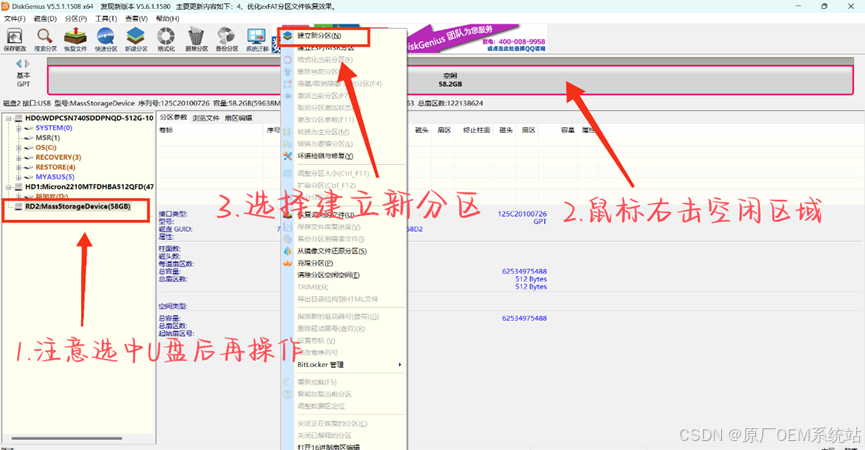Select the RECOVERY(3) partition label
The image size is (865, 450).
point(58,158)
